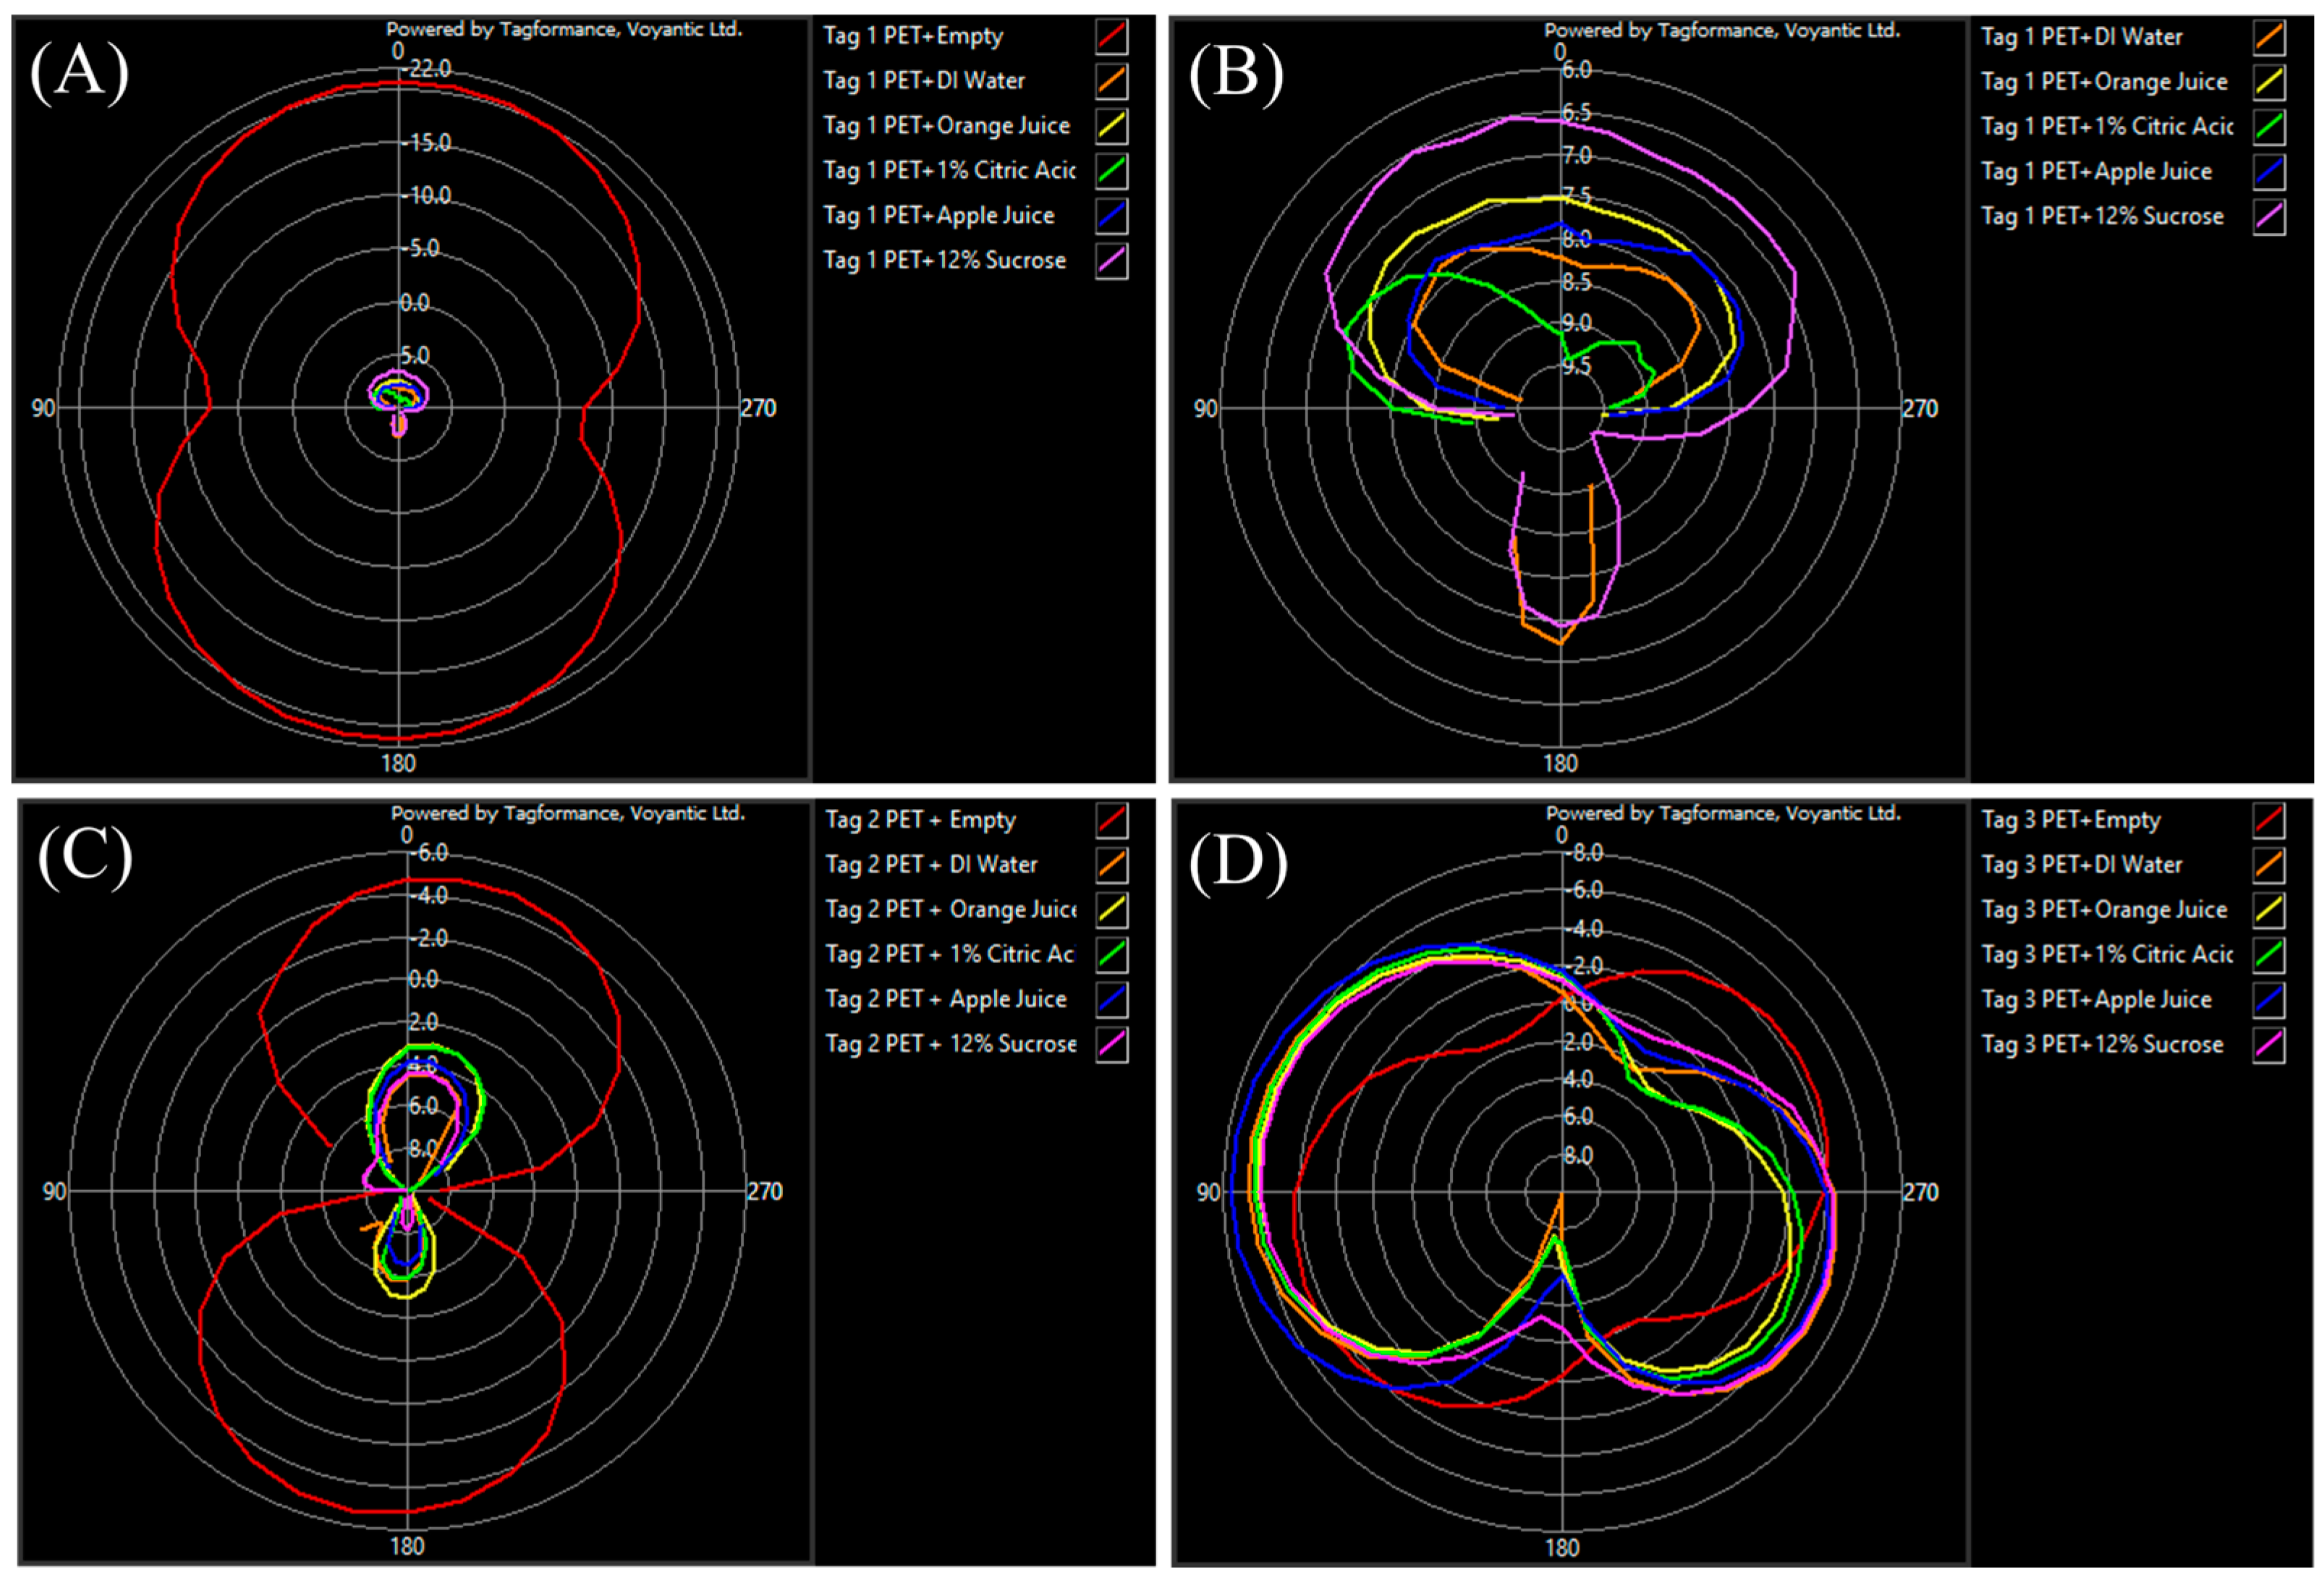Select Tag 3 PET+1% Citric Acid legend label
The height and width of the screenshot is (1583, 2324).
click(x=2106, y=955)
